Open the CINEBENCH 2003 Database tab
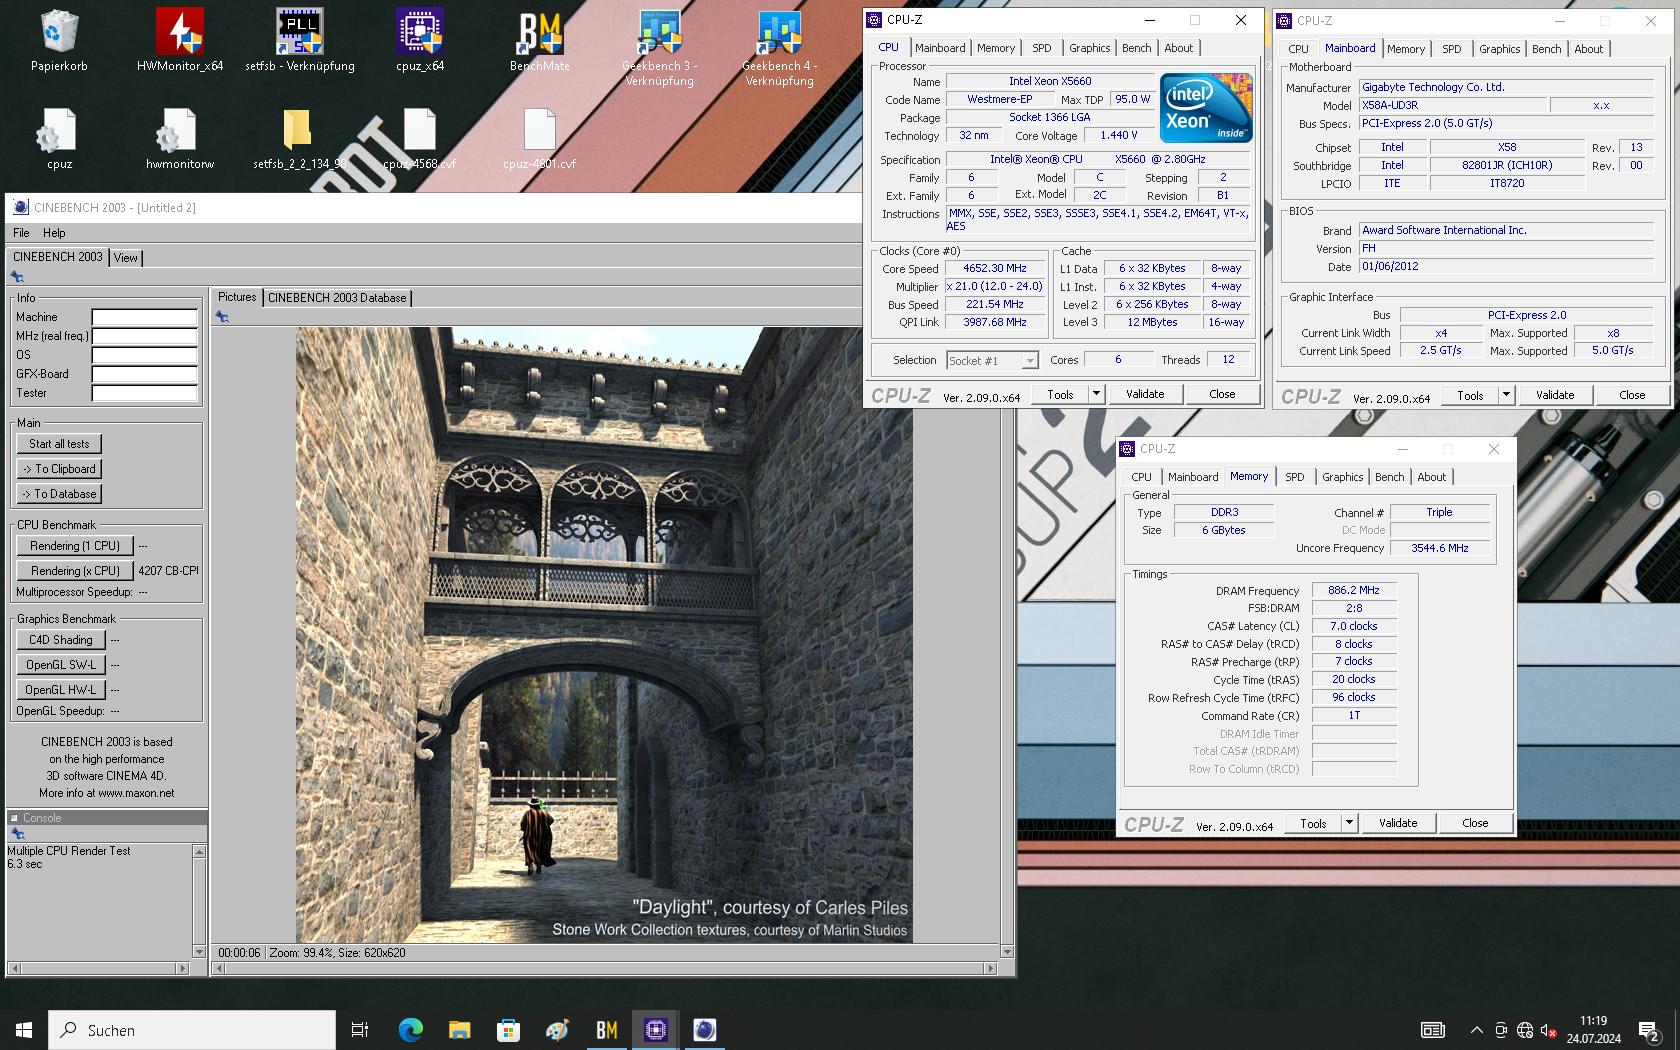The height and width of the screenshot is (1050, 1680). [x=337, y=298]
